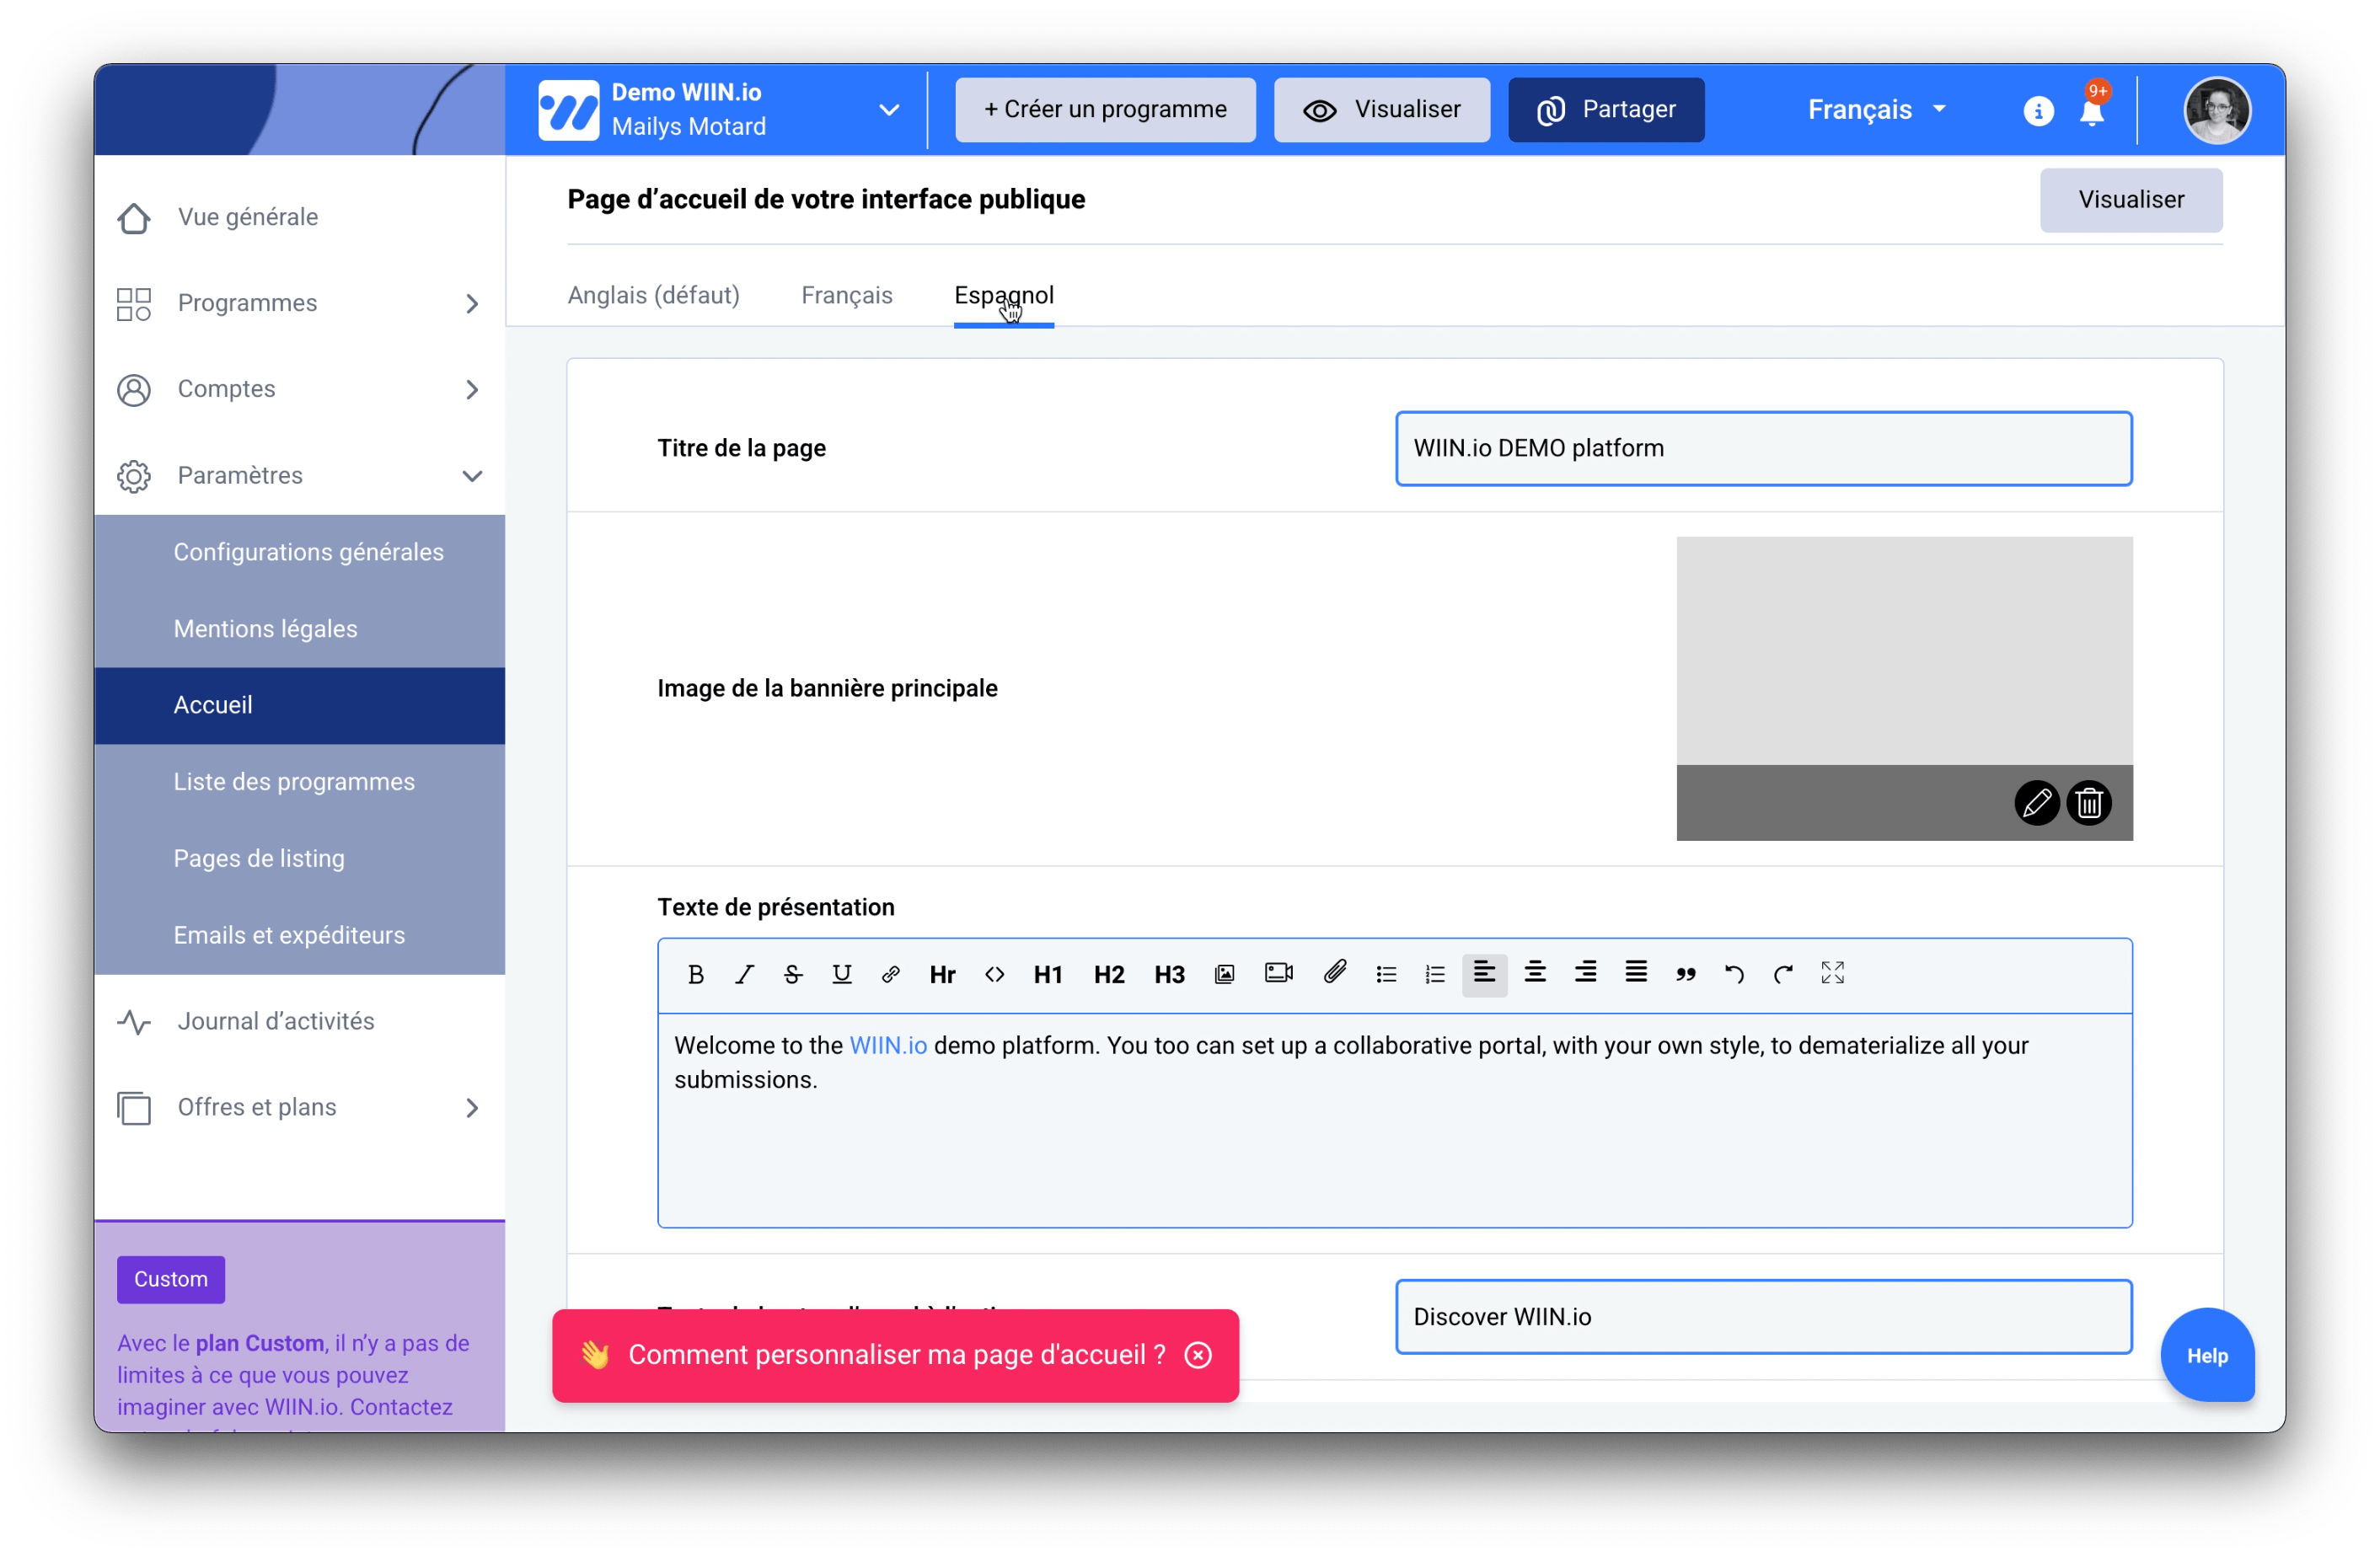
Task: Follow WIIN.io link in presentation text
Action: pyautogui.click(x=888, y=1046)
